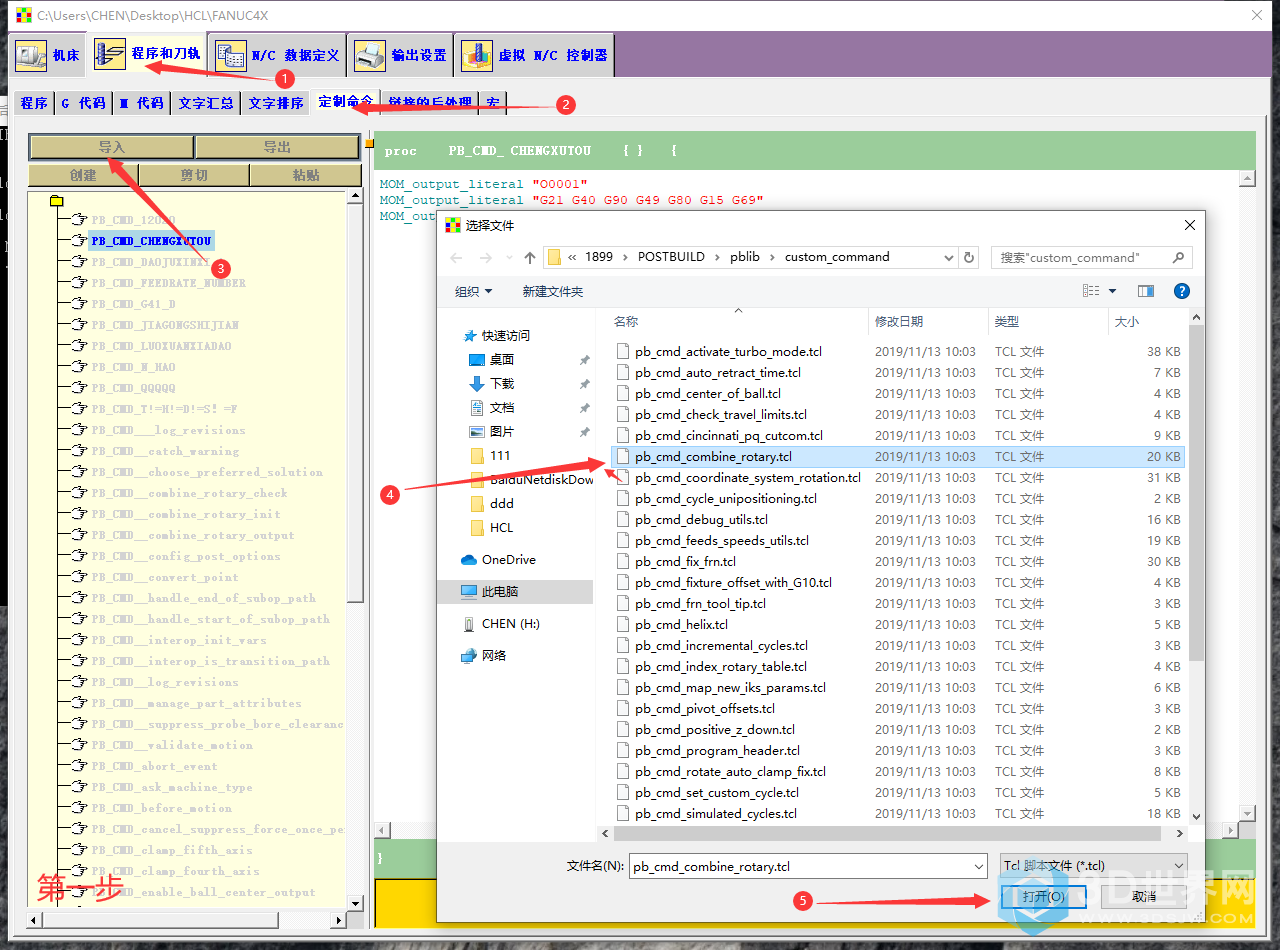1280x950 pixels.
Task: Open the N/C 数据定义 tab
Action: [x=278, y=55]
